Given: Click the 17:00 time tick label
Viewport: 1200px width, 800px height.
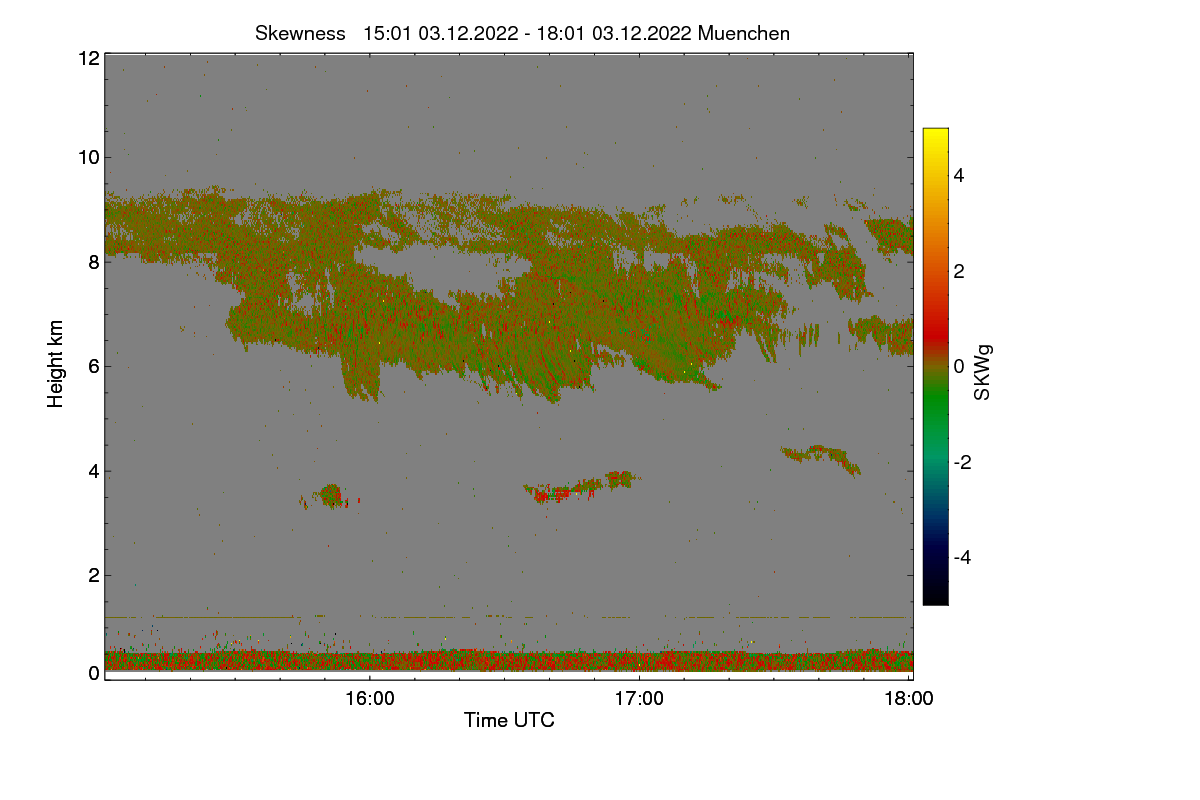Looking at the screenshot, I should (639, 698).
